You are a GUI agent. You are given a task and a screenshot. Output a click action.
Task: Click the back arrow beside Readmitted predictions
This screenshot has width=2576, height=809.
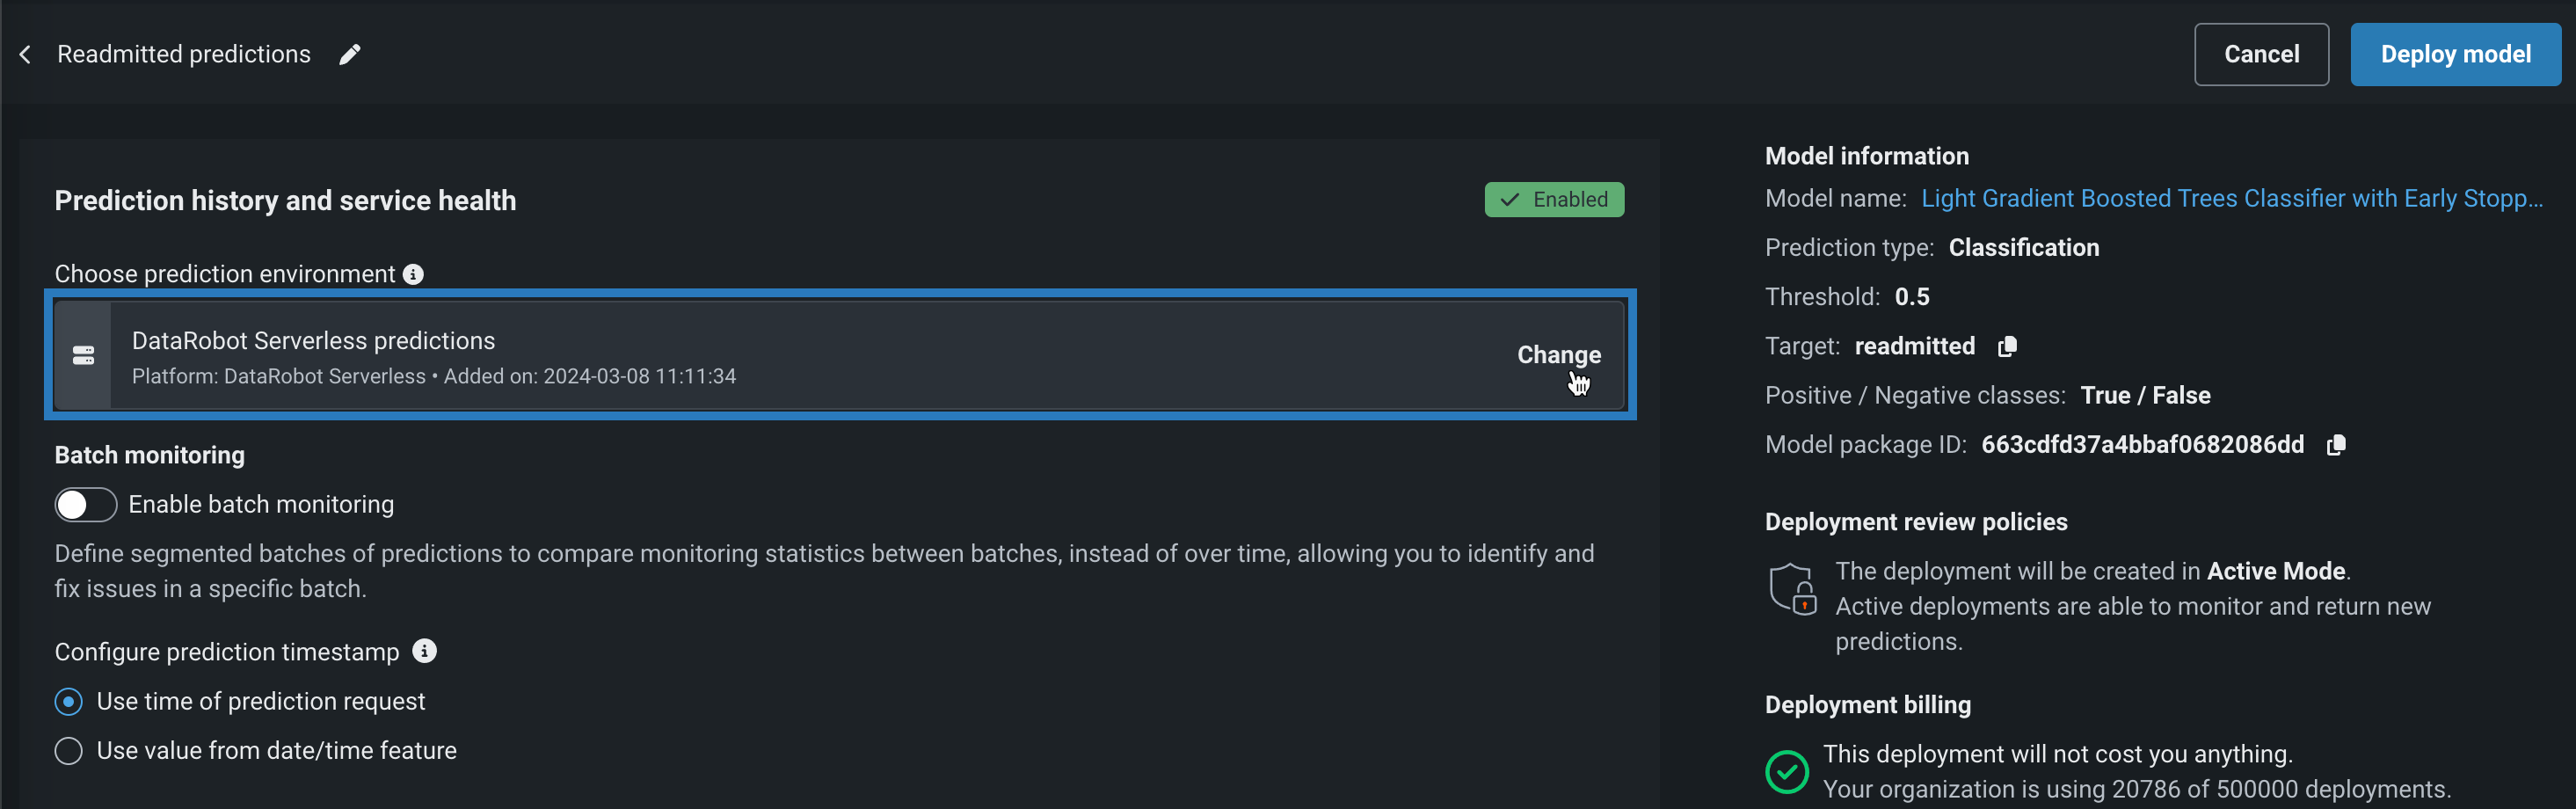[x=26, y=54]
